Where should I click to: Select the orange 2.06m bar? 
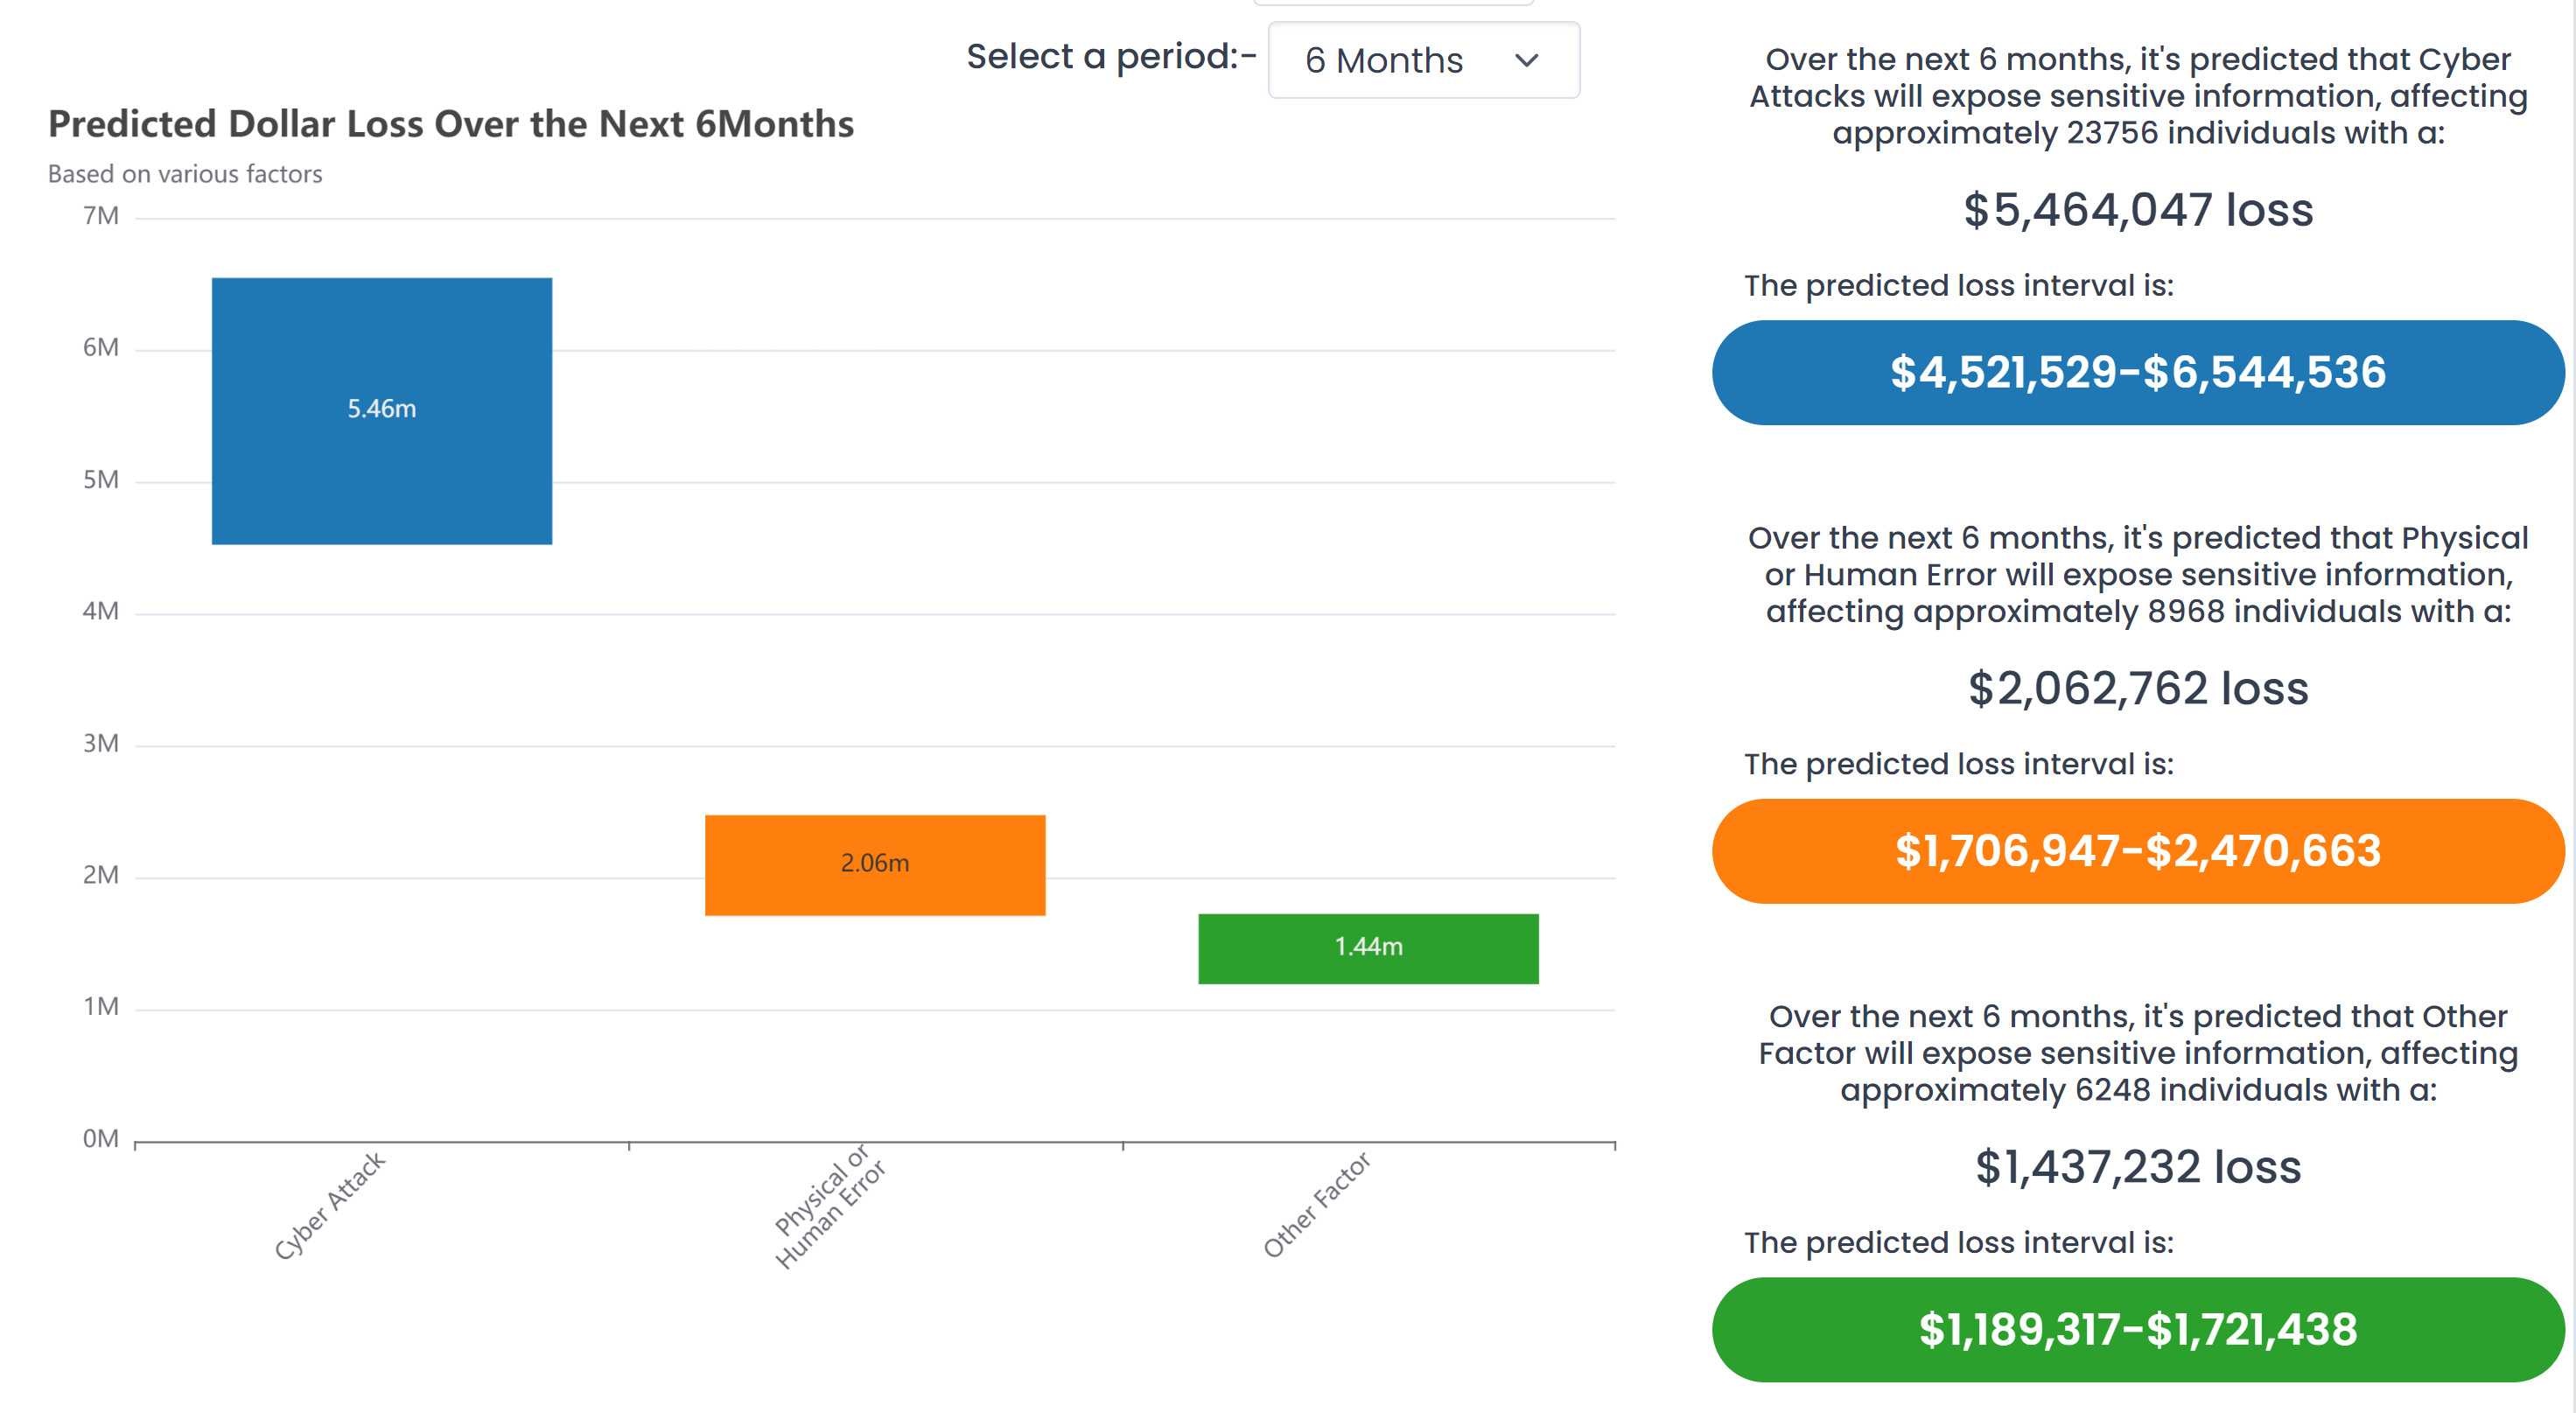click(x=874, y=864)
